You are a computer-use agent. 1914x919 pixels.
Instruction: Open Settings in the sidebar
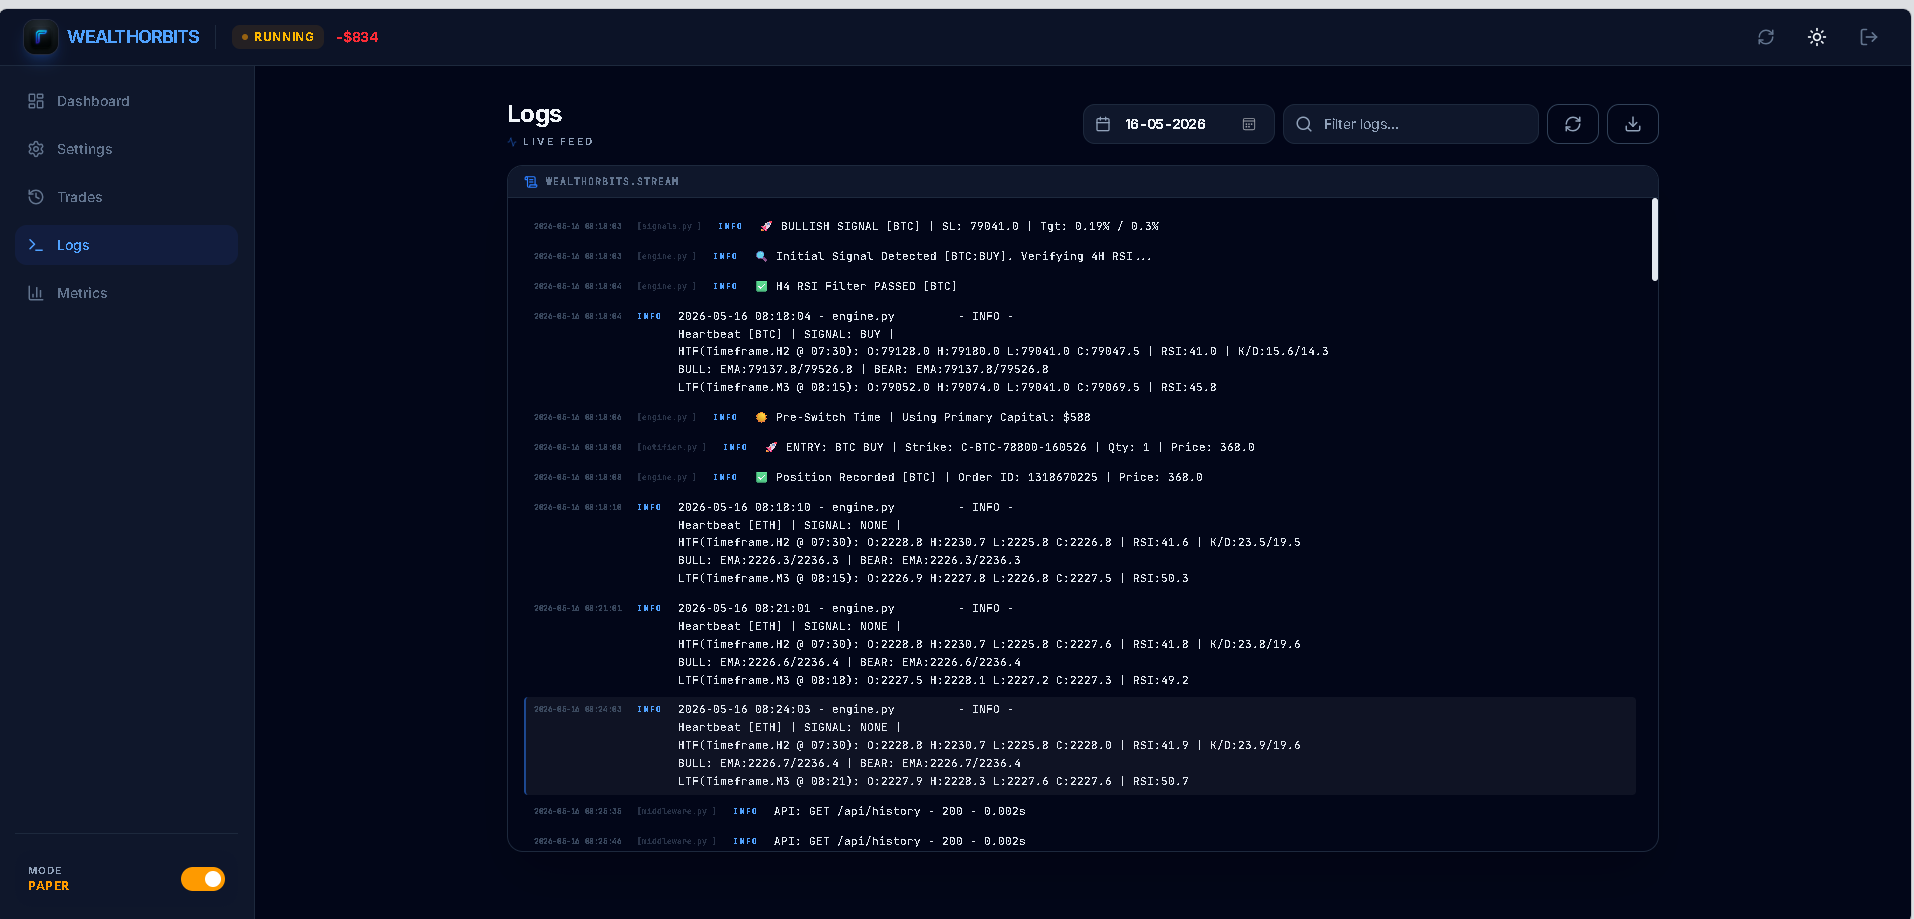[x=126, y=149]
